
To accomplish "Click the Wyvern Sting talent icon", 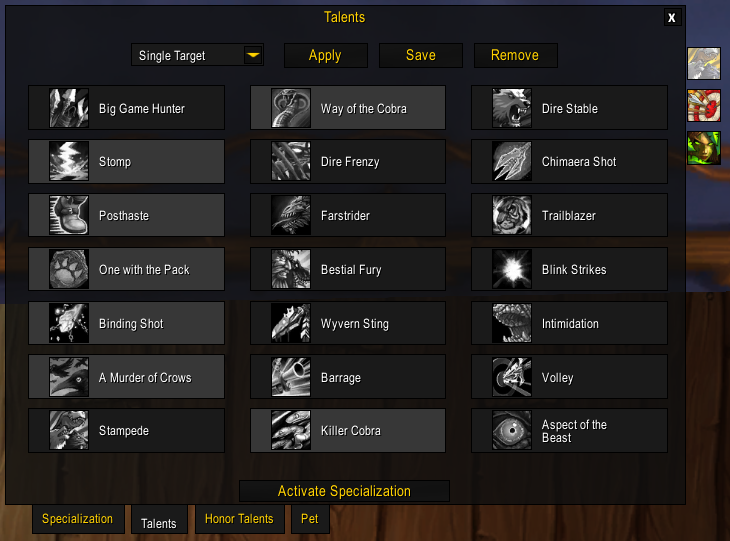I will [291, 324].
